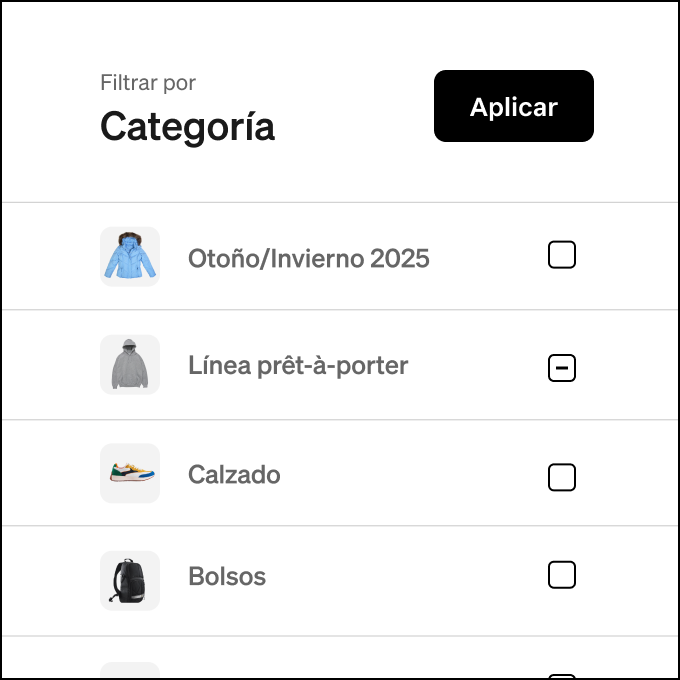Select the Otoño/Invierno 2025 category label

[308, 258]
